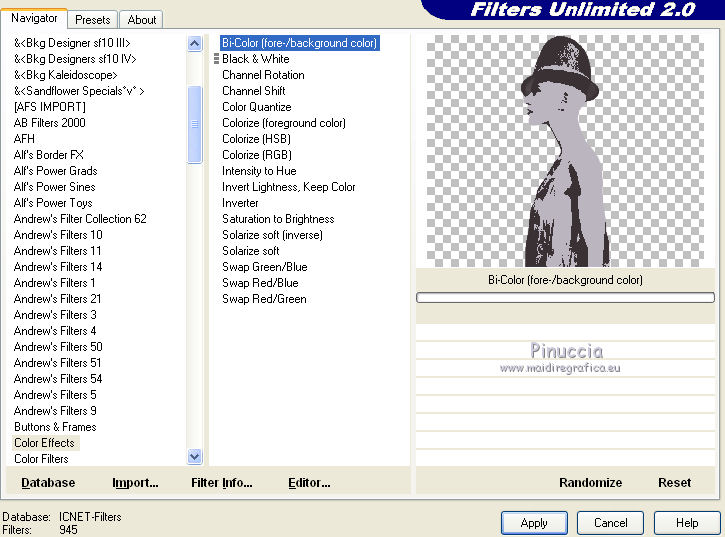
Task: Select the [AFS IMPORT] category
Action: click(x=49, y=107)
